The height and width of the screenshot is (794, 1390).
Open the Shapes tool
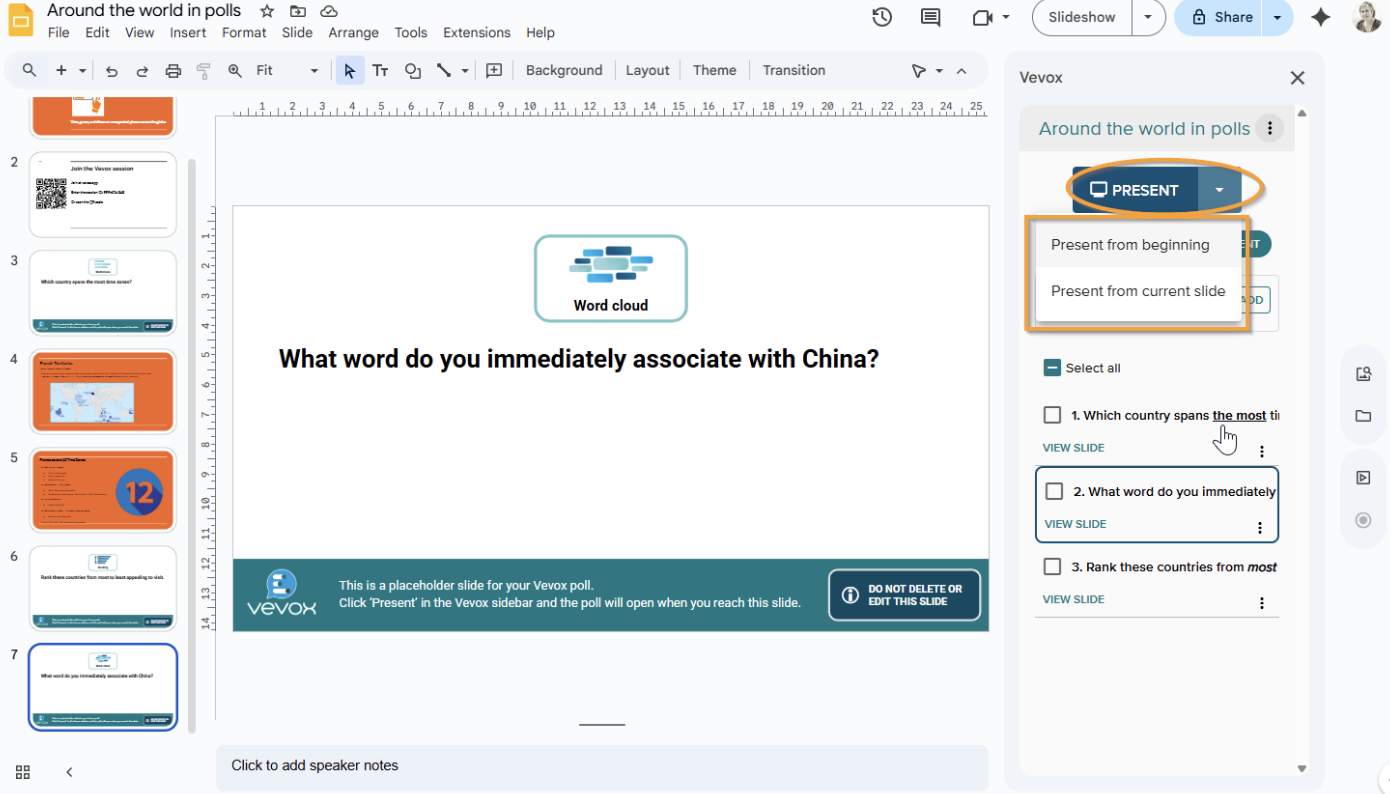pyautogui.click(x=412, y=70)
